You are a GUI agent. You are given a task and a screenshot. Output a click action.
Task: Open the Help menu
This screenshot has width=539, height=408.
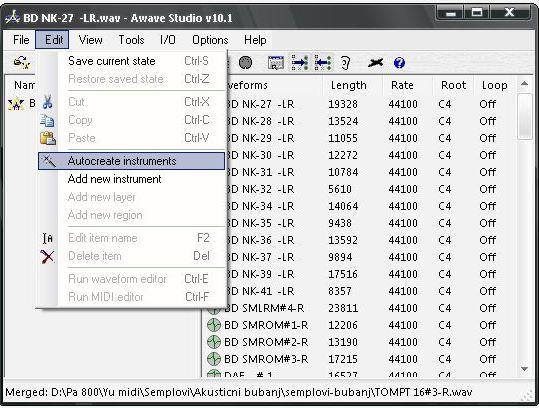[x=255, y=40]
